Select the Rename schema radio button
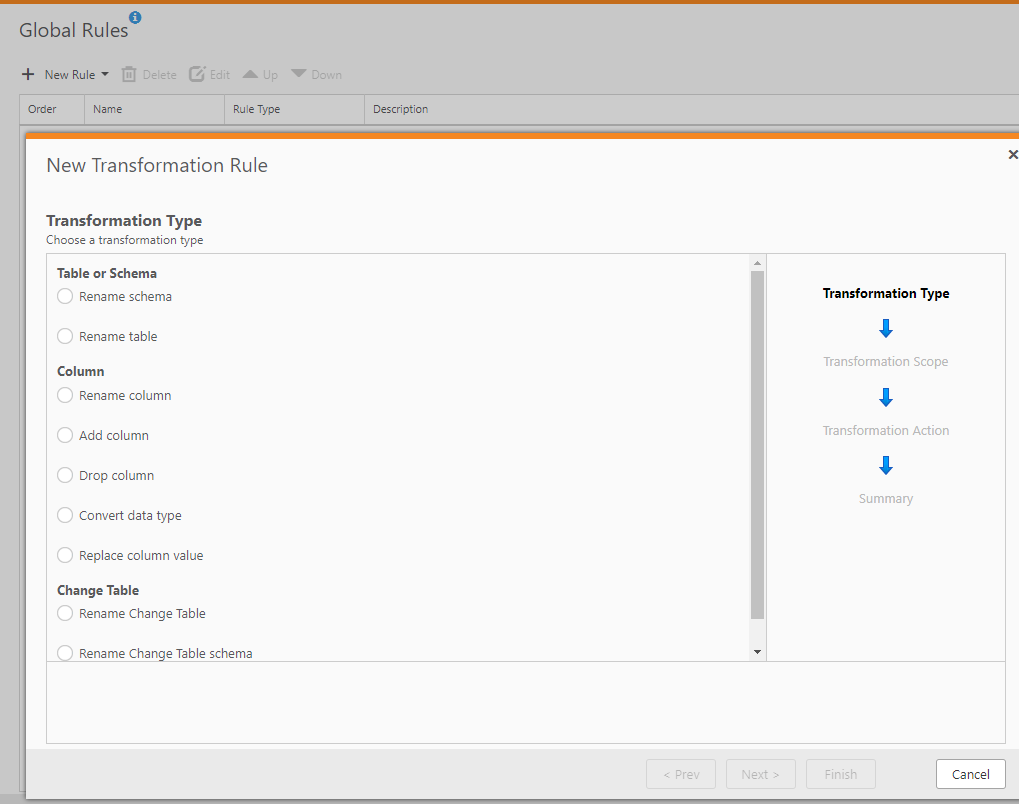 tap(65, 296)
